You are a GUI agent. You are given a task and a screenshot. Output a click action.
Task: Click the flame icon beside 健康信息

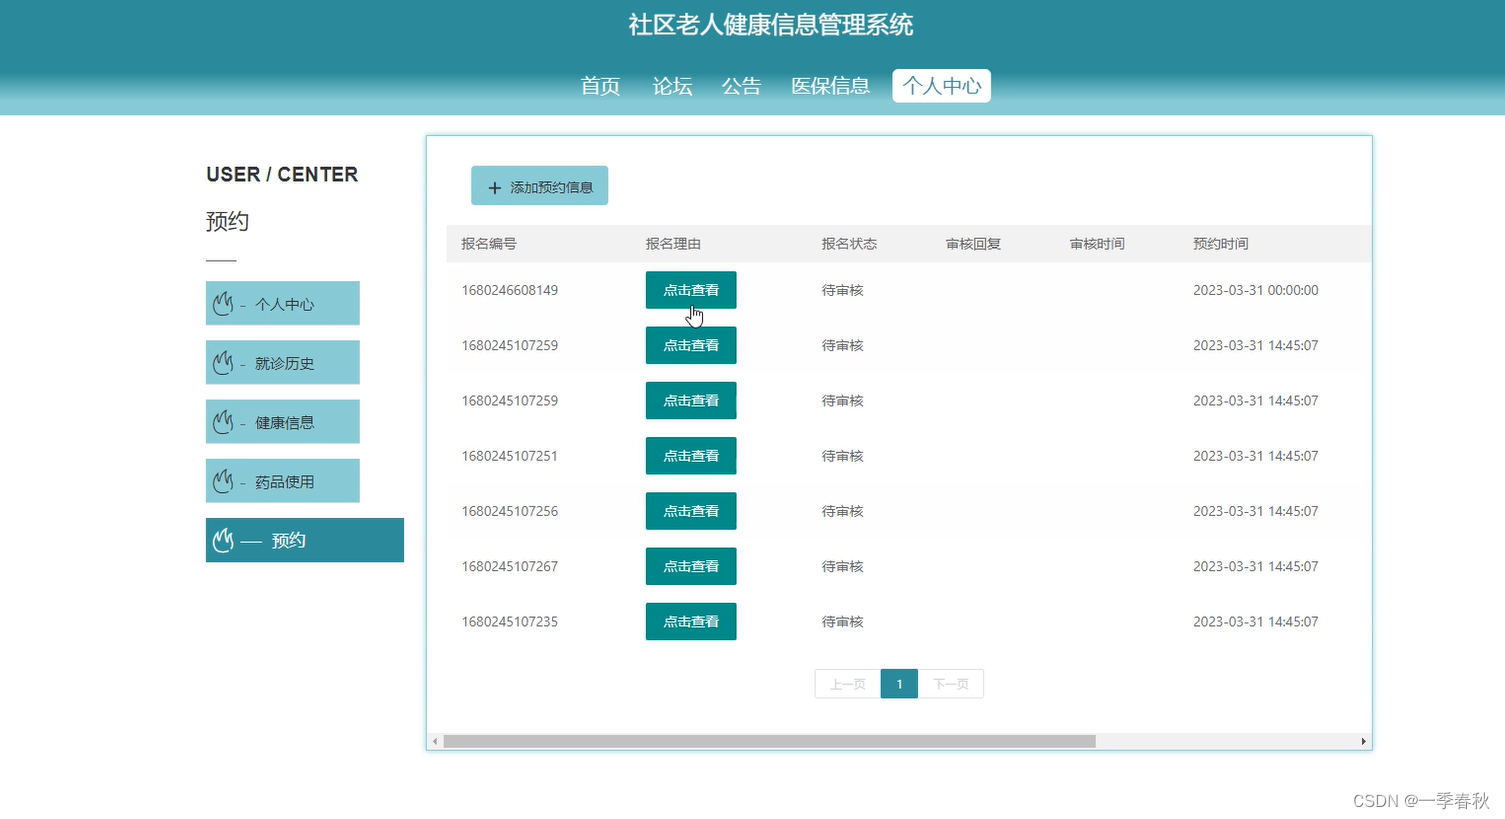223,421
